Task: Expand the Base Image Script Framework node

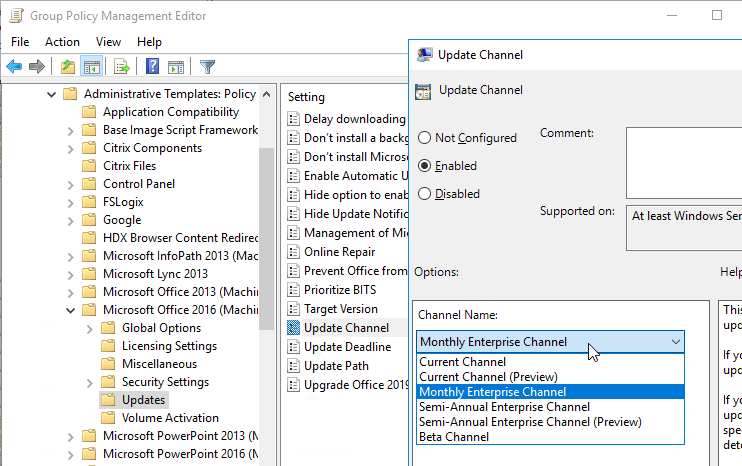Action: [x=71, y=131]
